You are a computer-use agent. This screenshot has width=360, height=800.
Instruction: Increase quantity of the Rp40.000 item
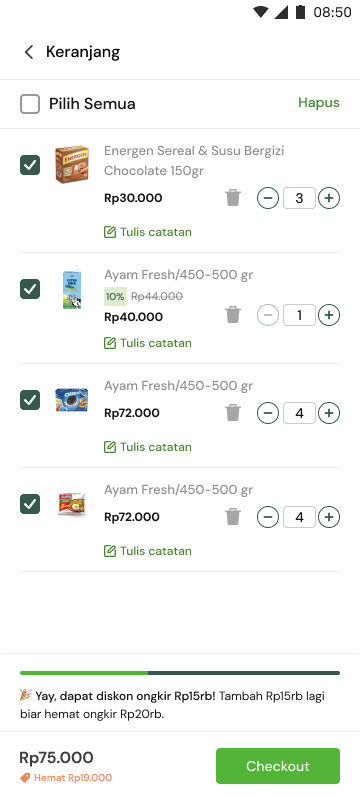click(329, 315)
